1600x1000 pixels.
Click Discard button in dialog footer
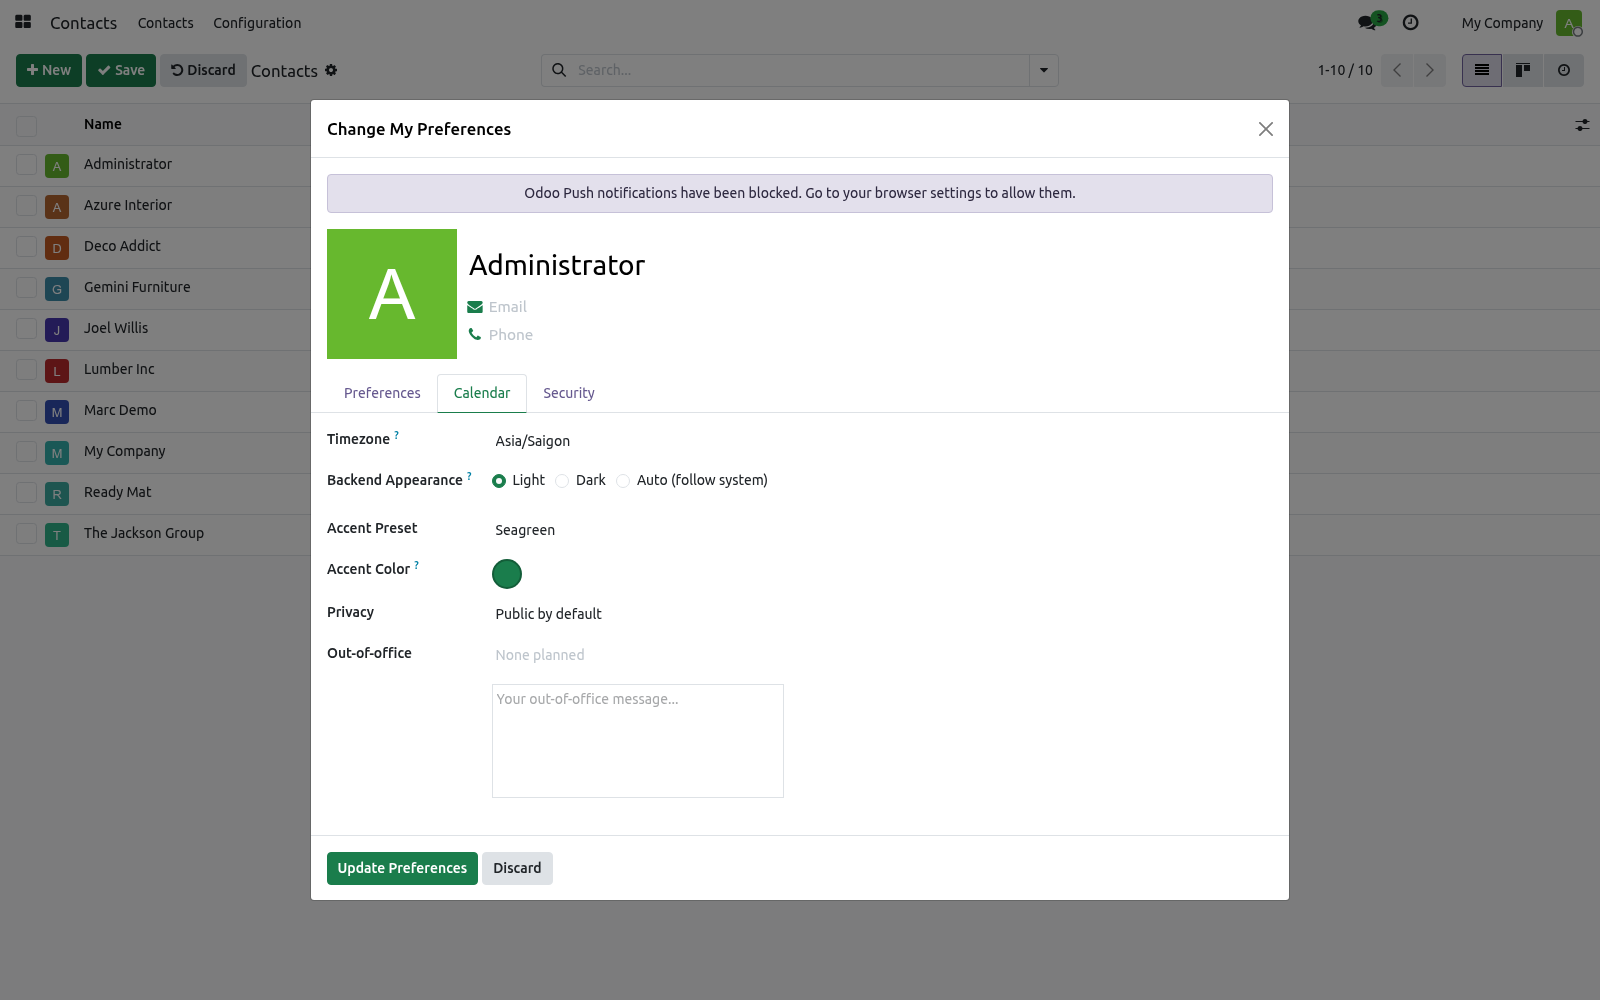[x=517, y=868]
